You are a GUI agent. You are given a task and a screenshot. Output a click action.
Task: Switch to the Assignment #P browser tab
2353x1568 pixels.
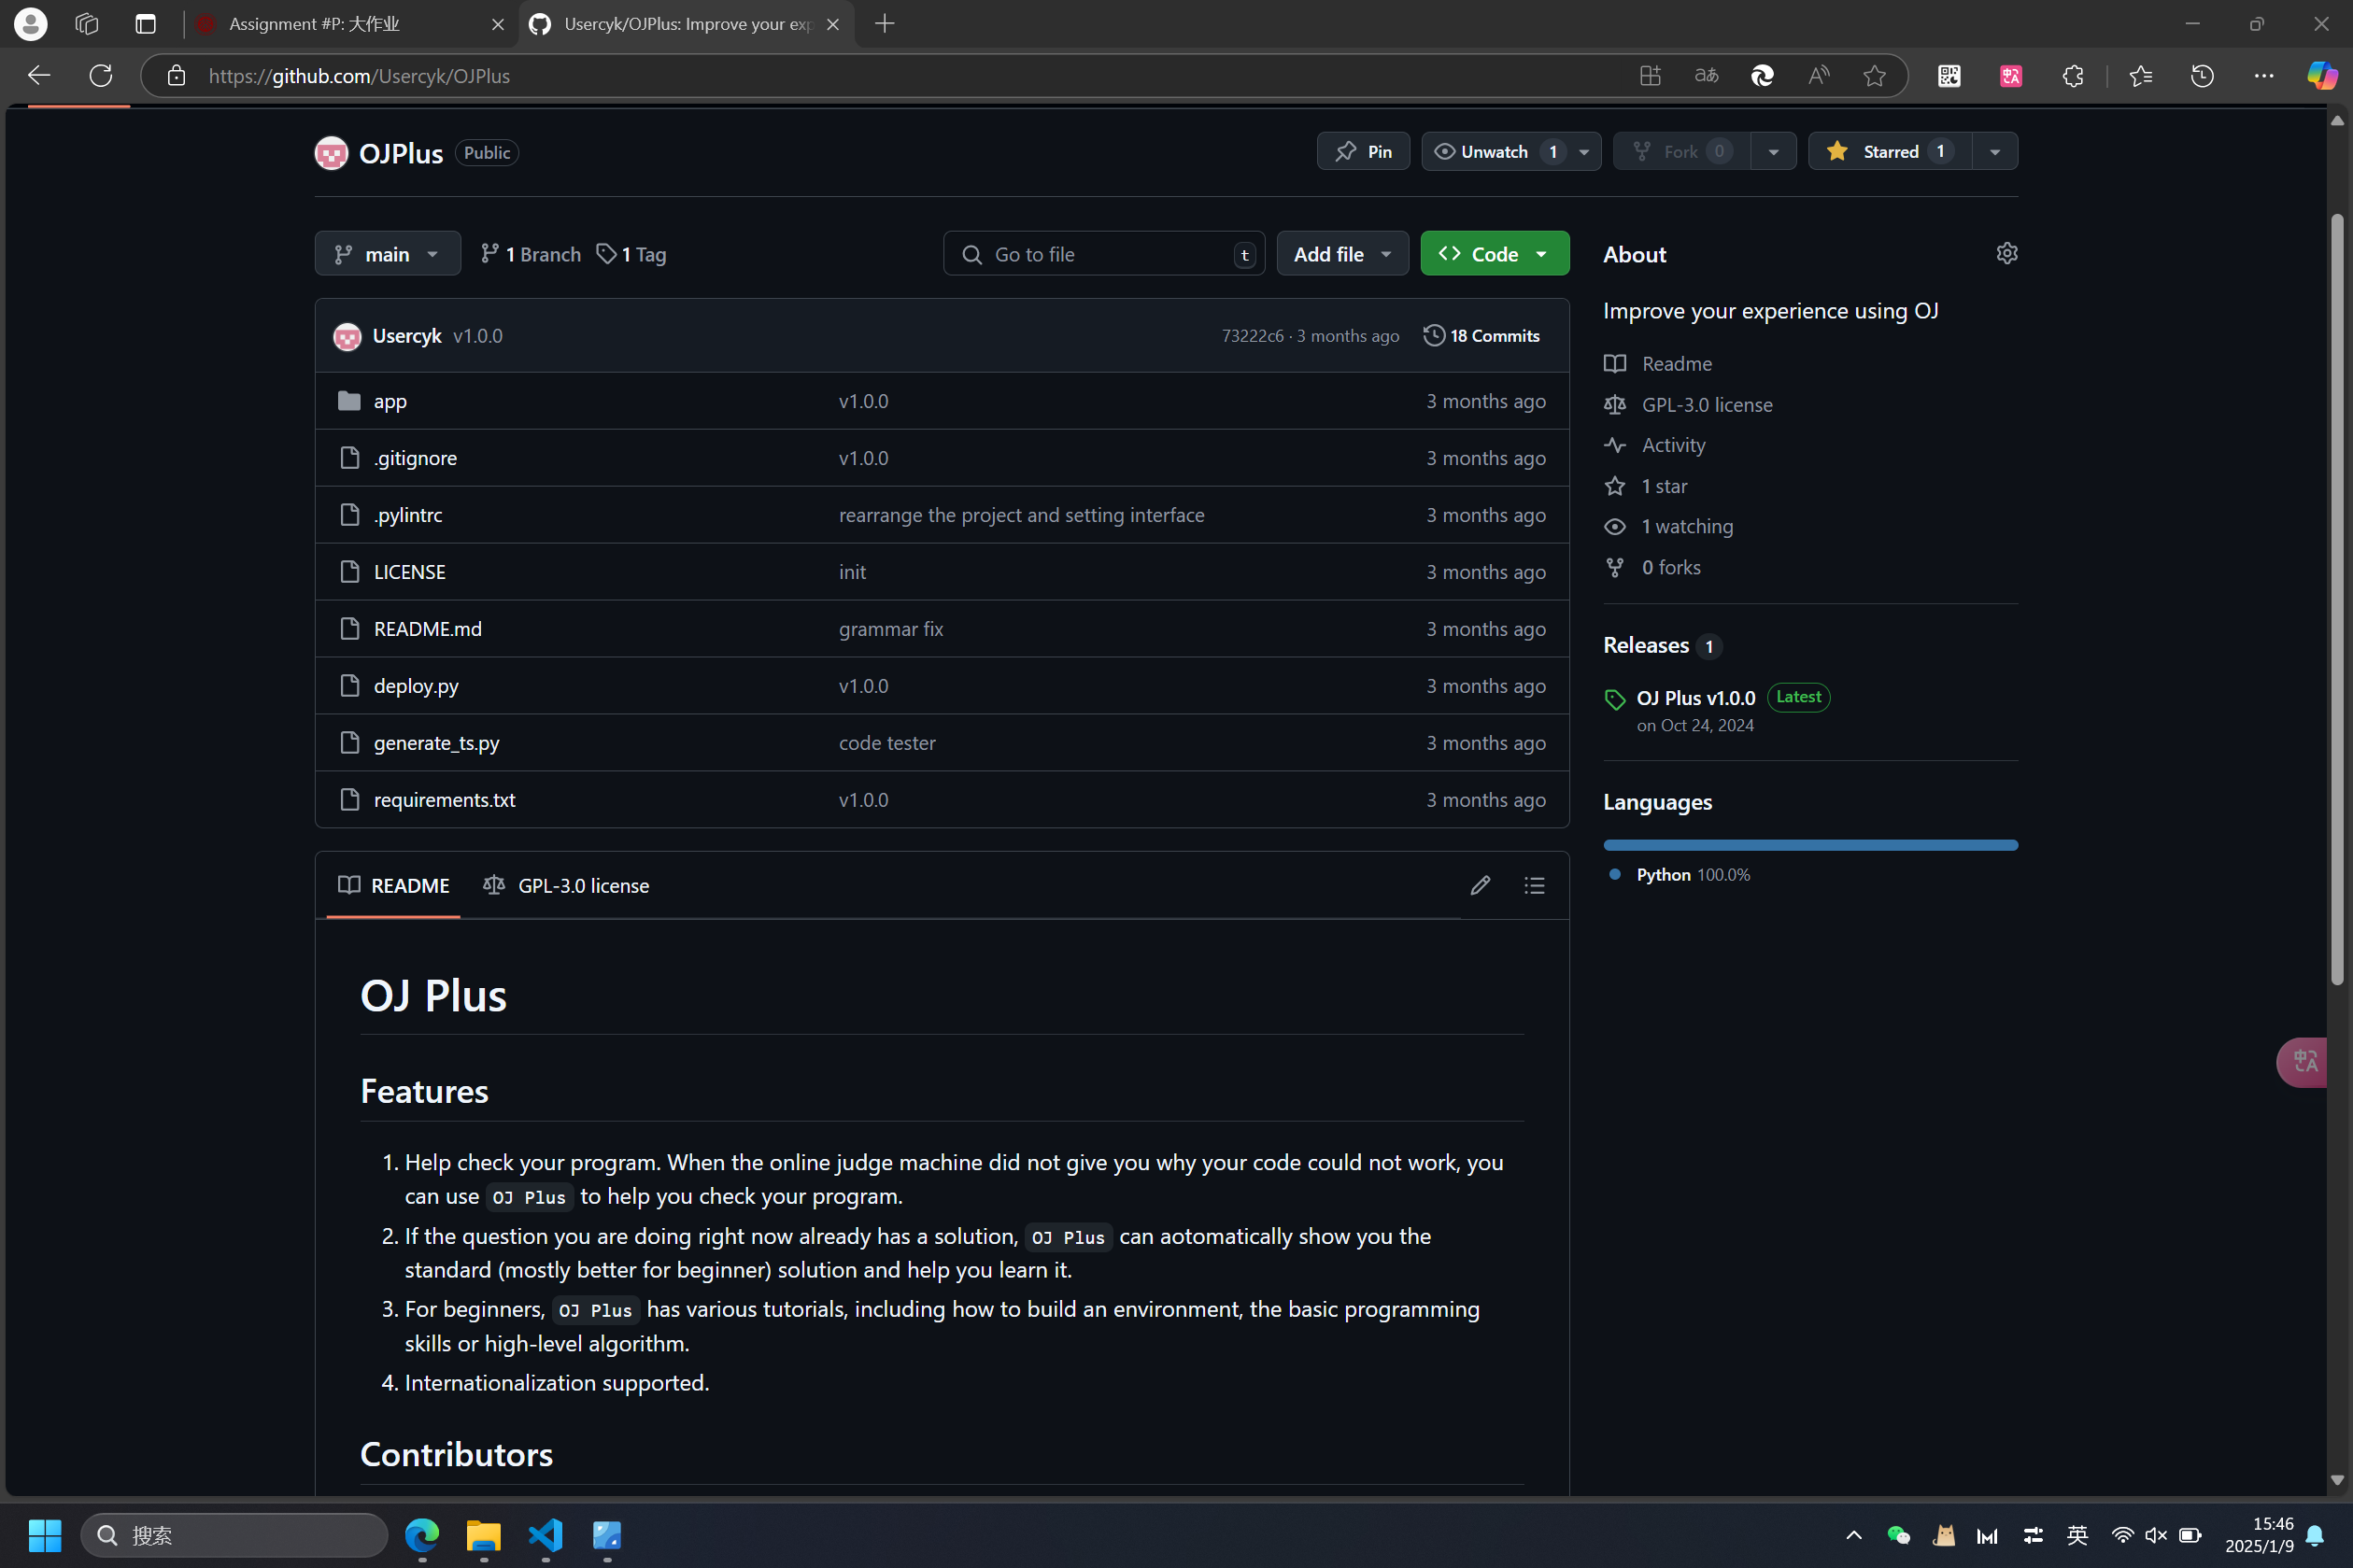click(314, 24)
